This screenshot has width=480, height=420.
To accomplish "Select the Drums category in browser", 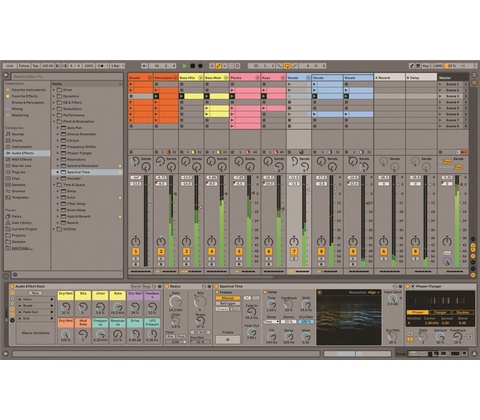I will click(x=17, y=140).
